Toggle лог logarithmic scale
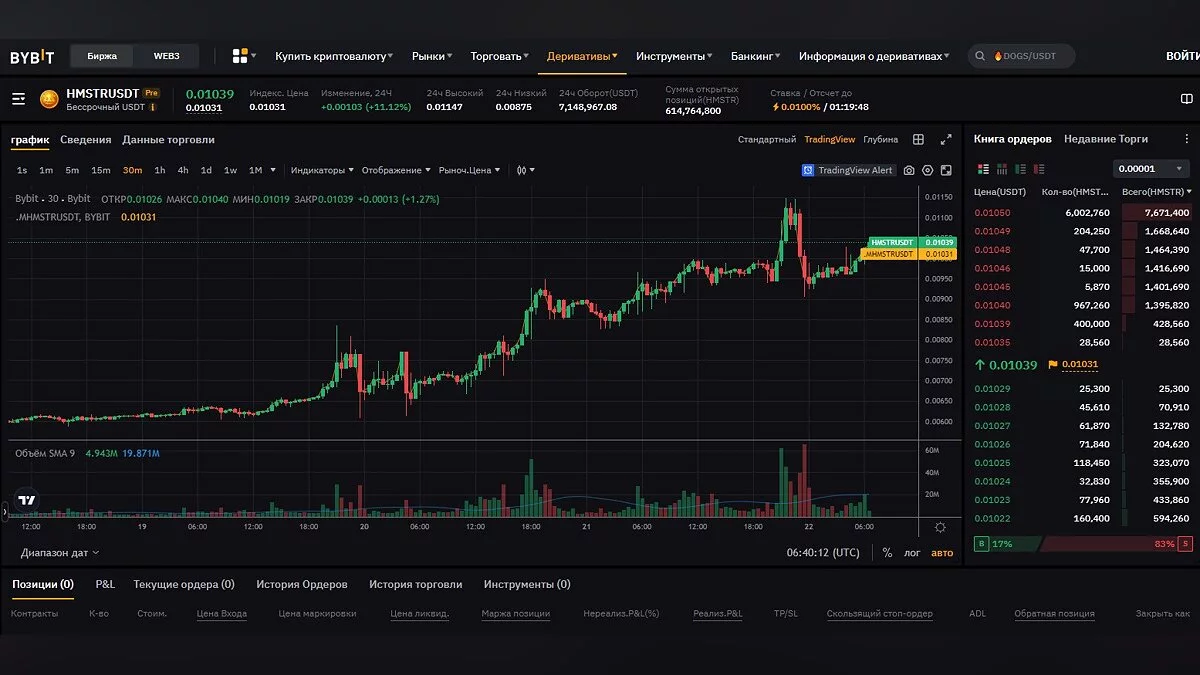1200x675 pixels. coord(912,552)
